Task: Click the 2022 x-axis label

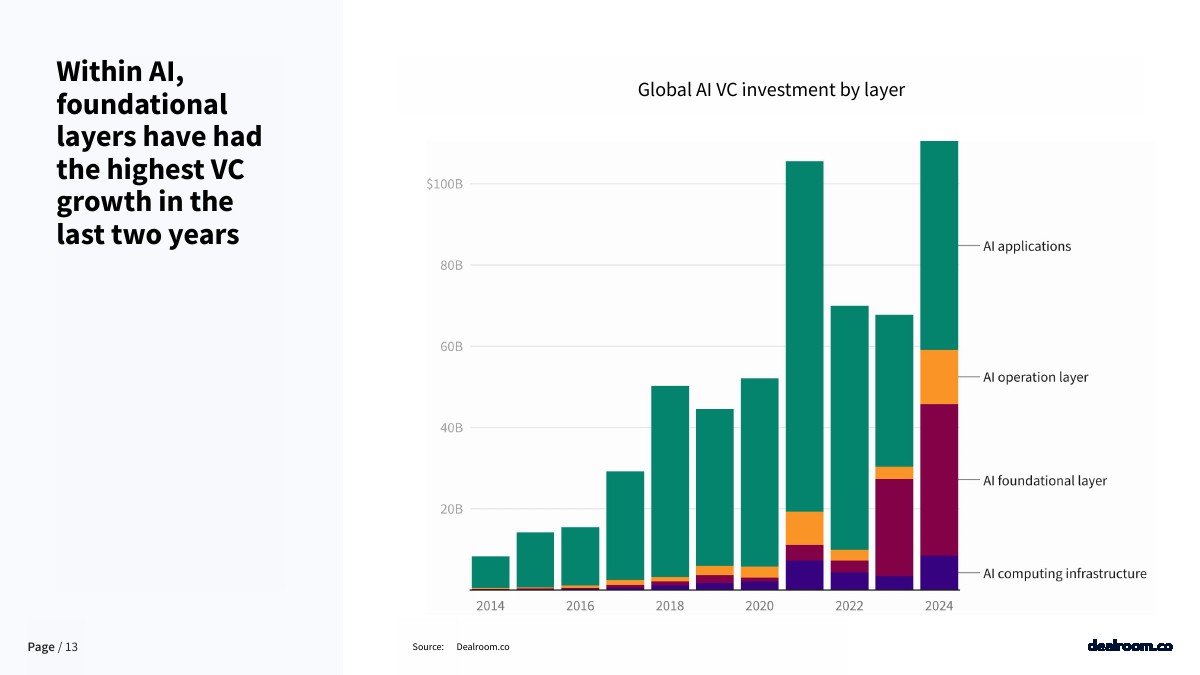Action: [849, 606]
